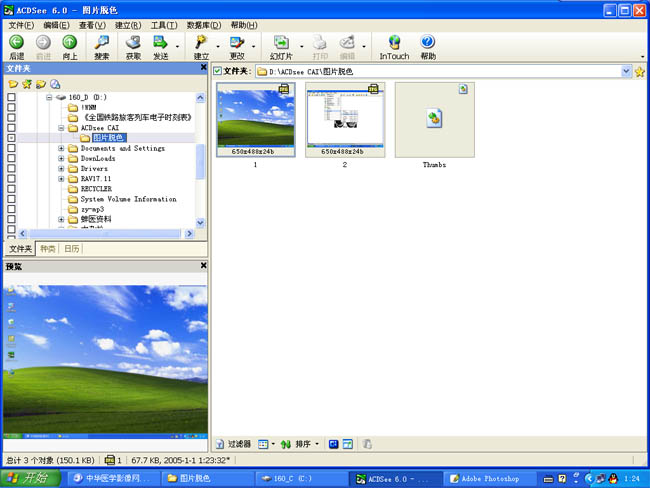Start the 幻灯片 slideshow

tap(281, 47)
